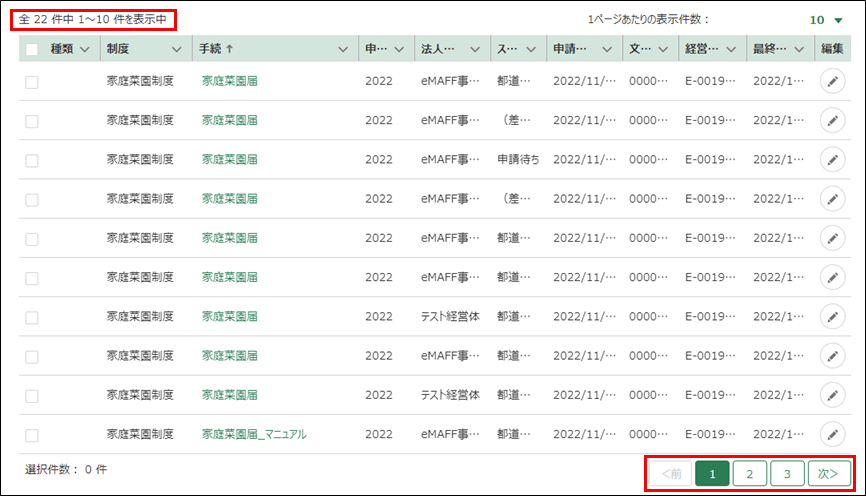
Task: Expand the 制度 column header dropdown
Action: click(176, 49)
